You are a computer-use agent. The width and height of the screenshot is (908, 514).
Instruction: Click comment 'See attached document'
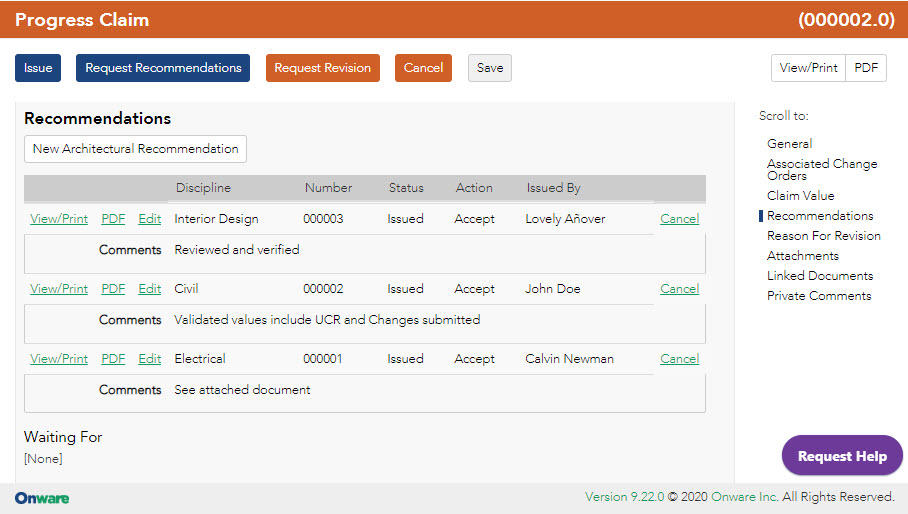click(x=242, y=390)
